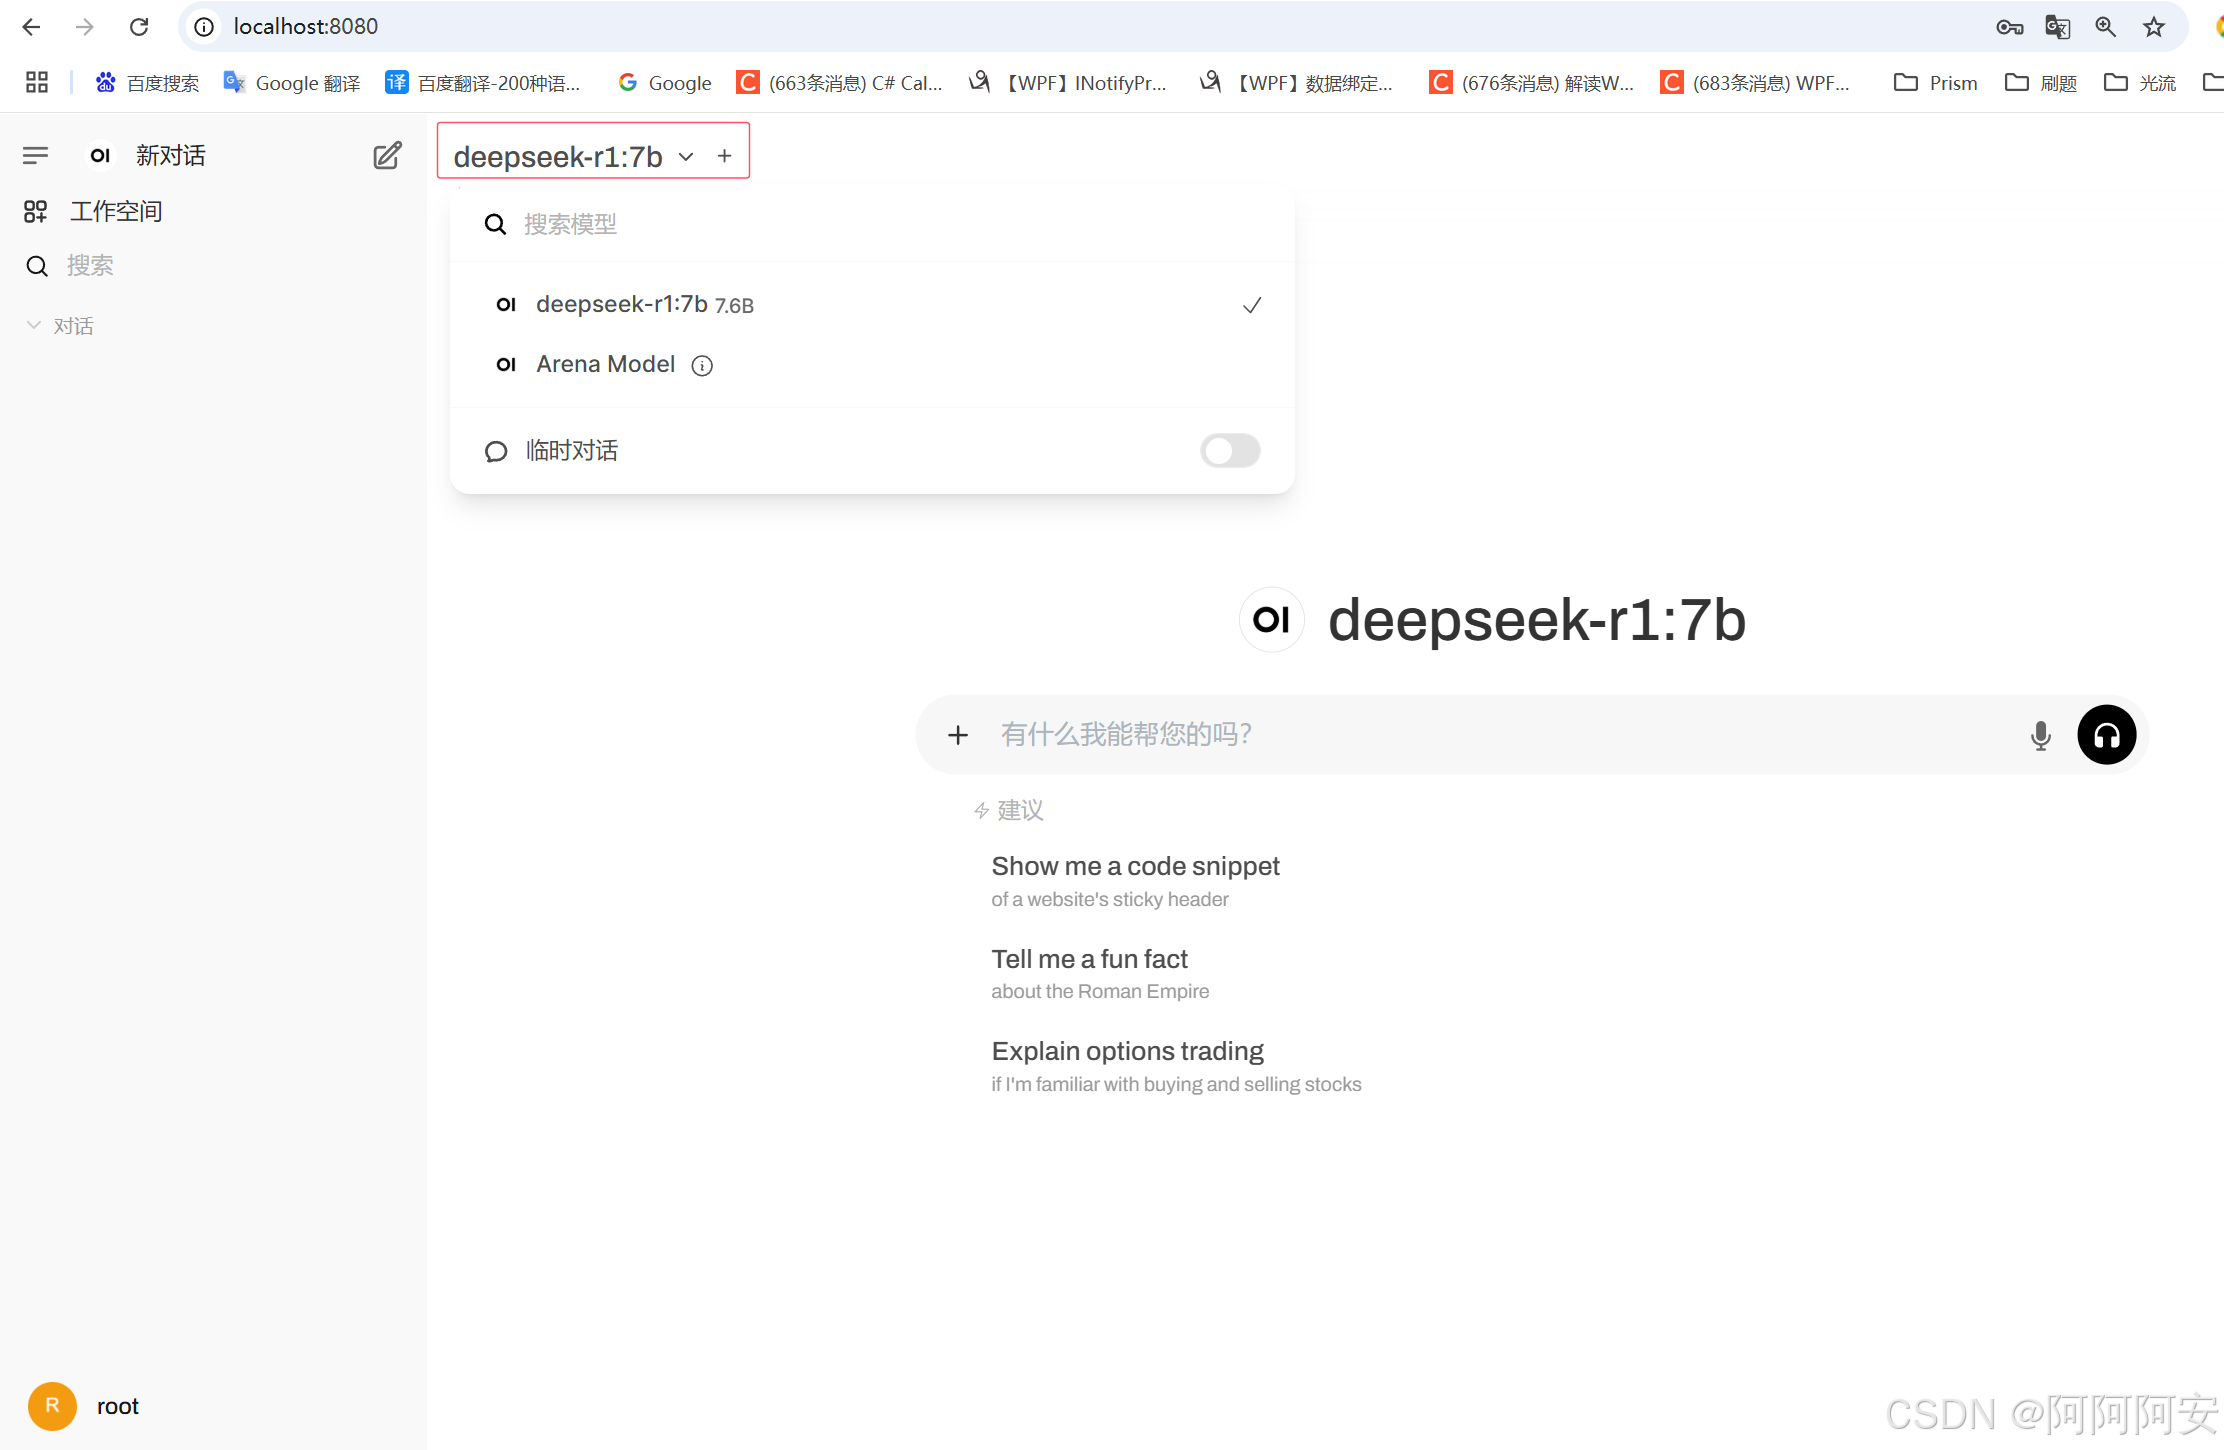Open 【WPF】INotifyPr bookmark

(x=1068, y=83)
